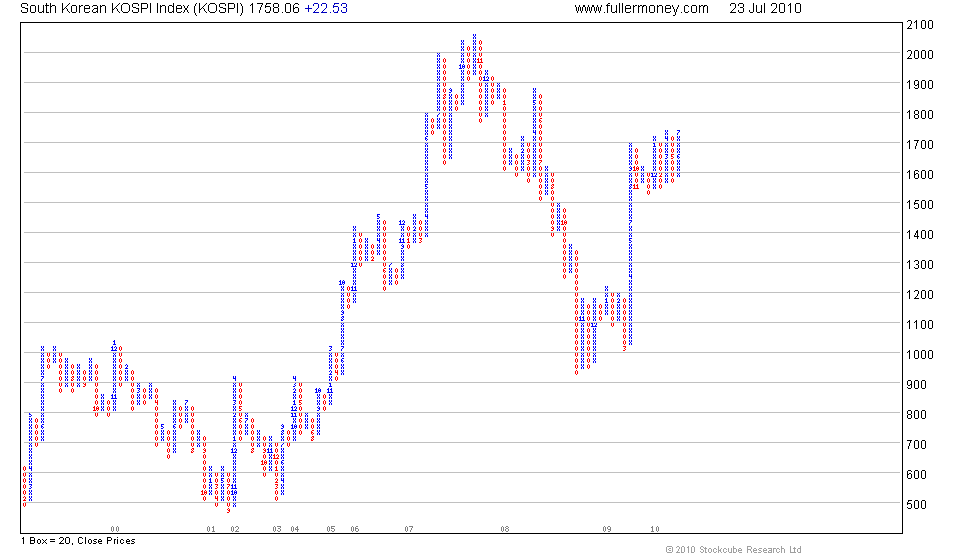Click the 04 year label on time axis
The image size is (980, 560).
295,529
